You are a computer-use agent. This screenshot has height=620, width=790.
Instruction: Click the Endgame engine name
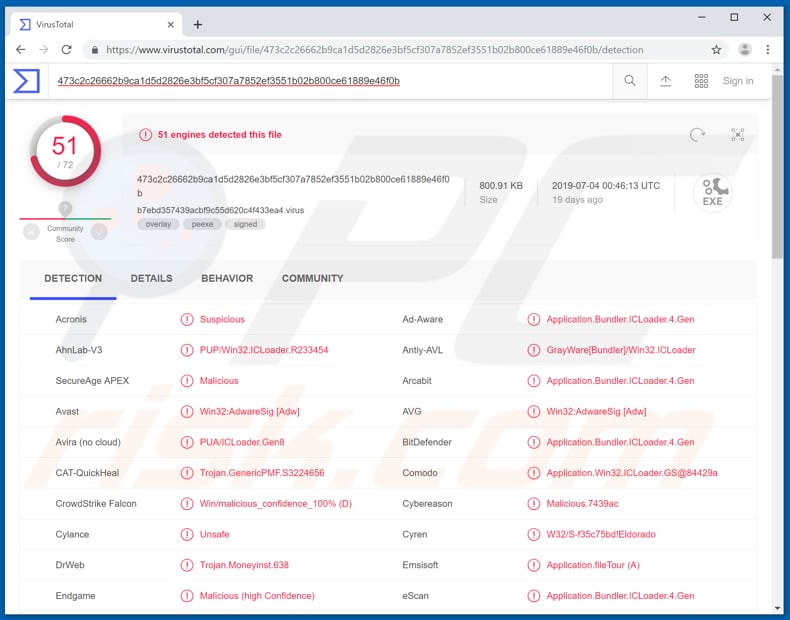pos(75,596)
